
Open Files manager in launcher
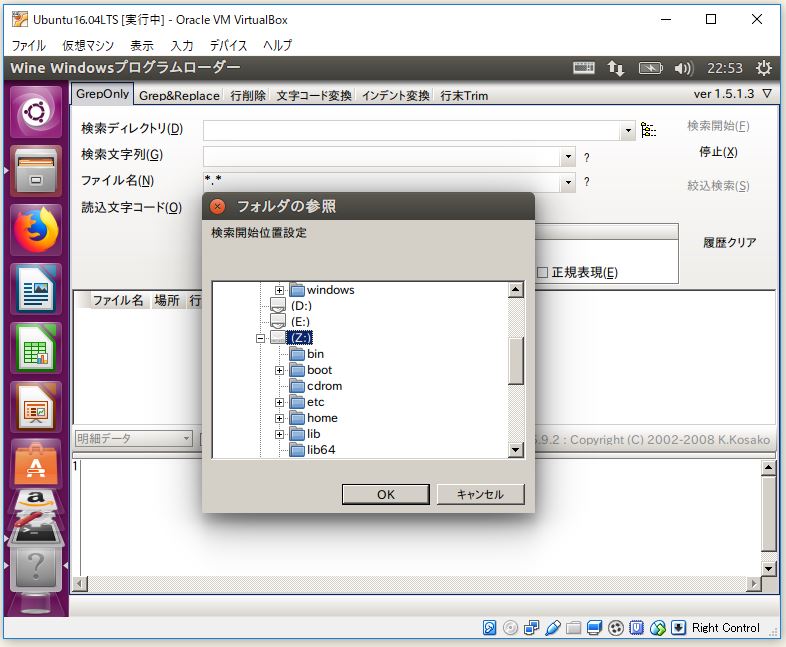pyautogui.click(x=36, y=171)
